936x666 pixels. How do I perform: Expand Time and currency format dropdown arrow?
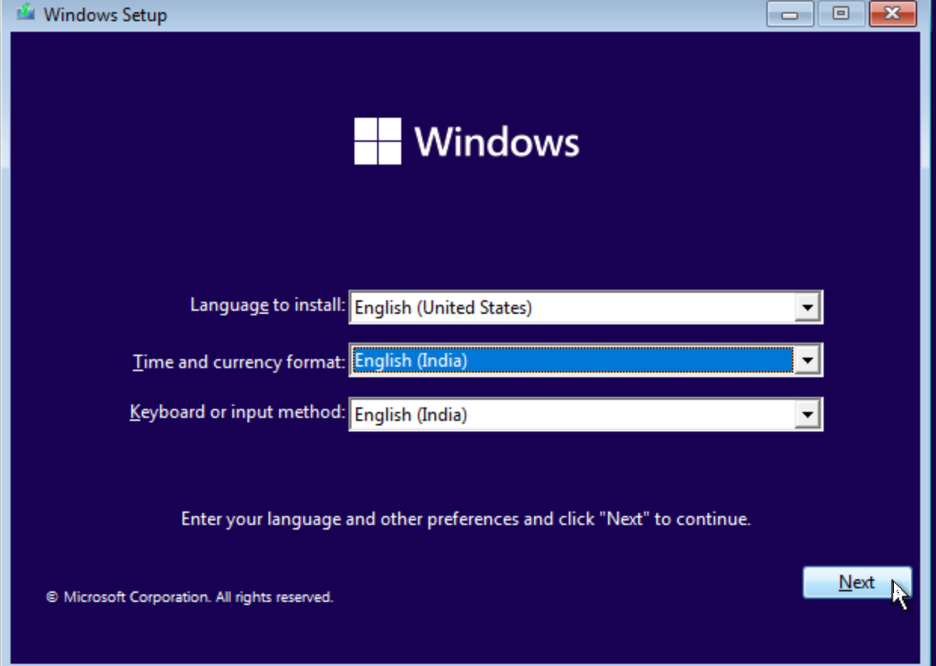(807, 360)
